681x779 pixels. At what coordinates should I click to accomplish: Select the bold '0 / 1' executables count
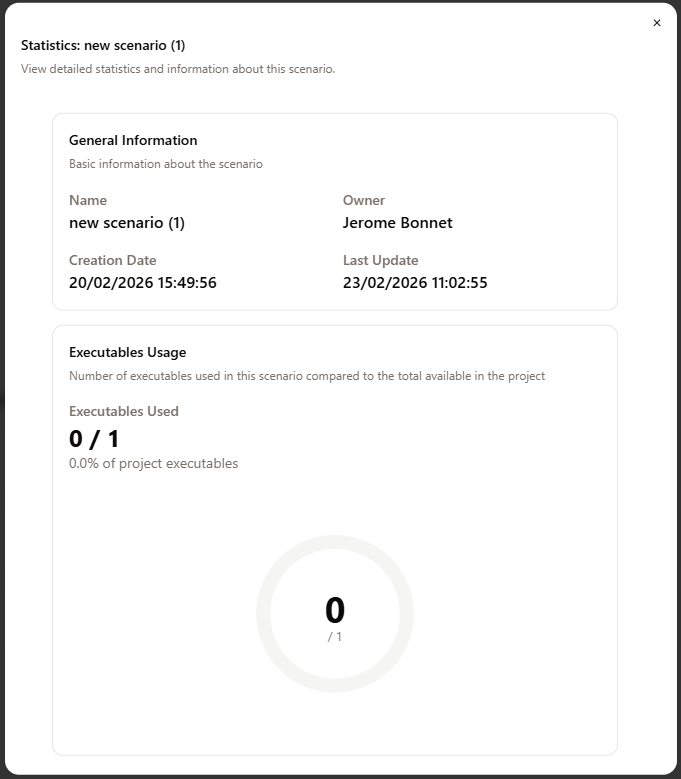(94, 439)
